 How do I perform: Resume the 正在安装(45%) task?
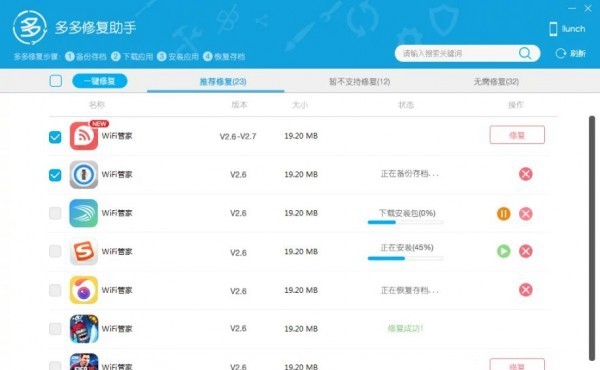point(504,251)
